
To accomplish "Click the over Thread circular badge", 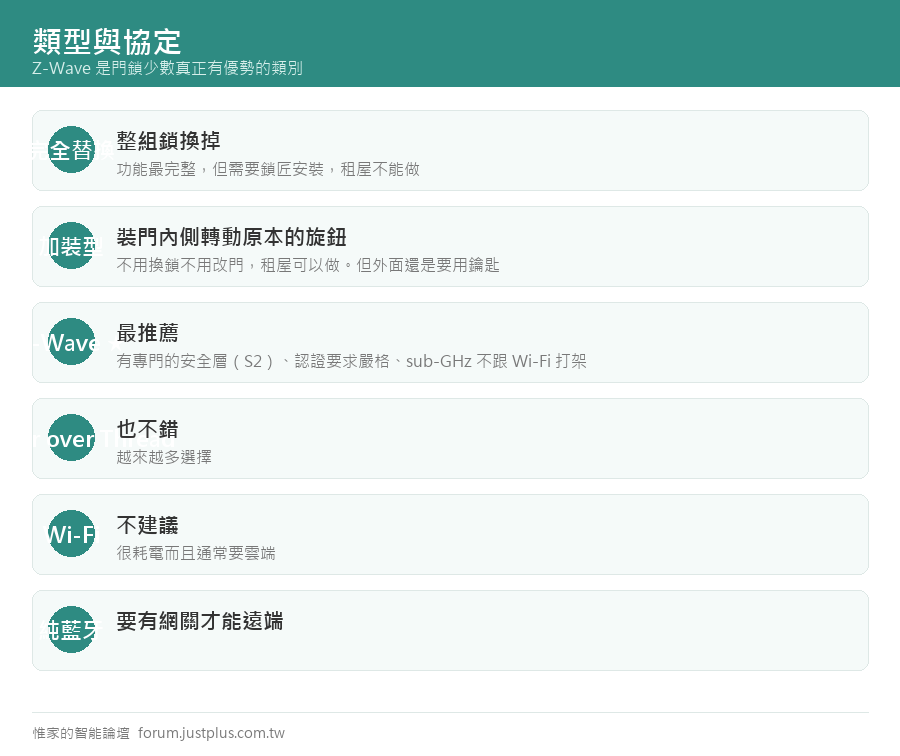I will click(x=71, y=438).
